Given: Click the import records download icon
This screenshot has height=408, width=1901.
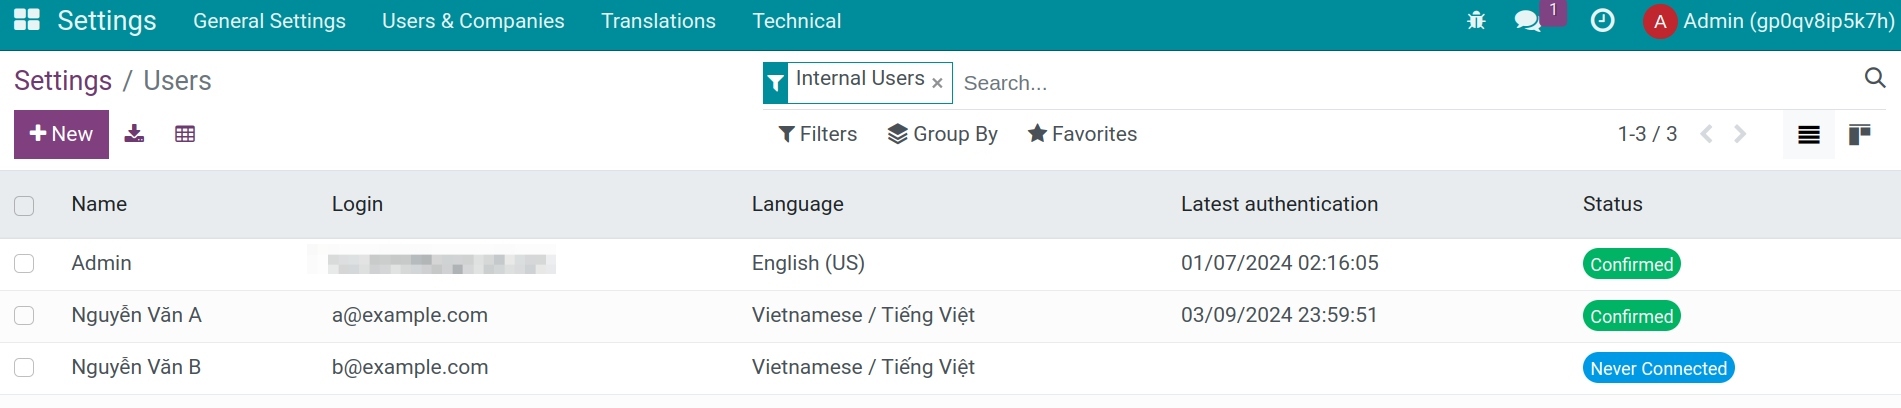Looking at the screenshot, I should [134, 134].
